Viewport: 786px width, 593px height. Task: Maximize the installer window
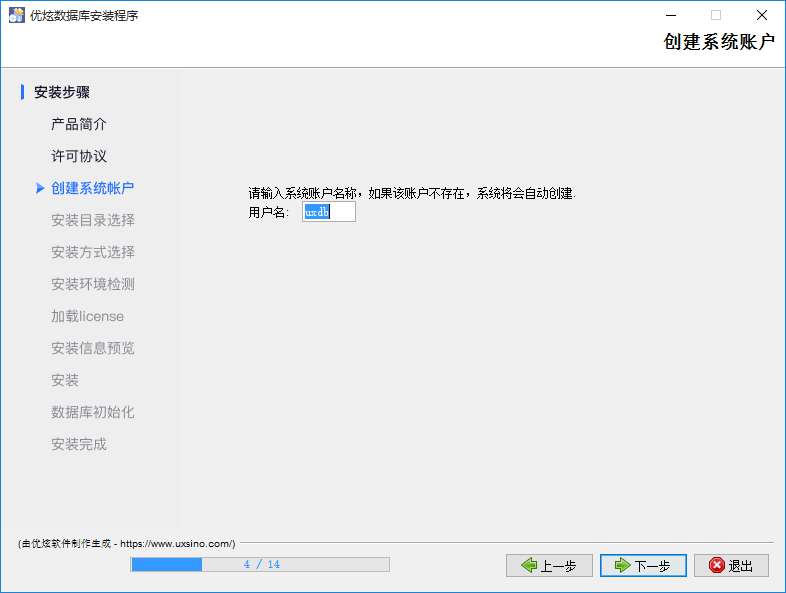(x=715, y=15)
